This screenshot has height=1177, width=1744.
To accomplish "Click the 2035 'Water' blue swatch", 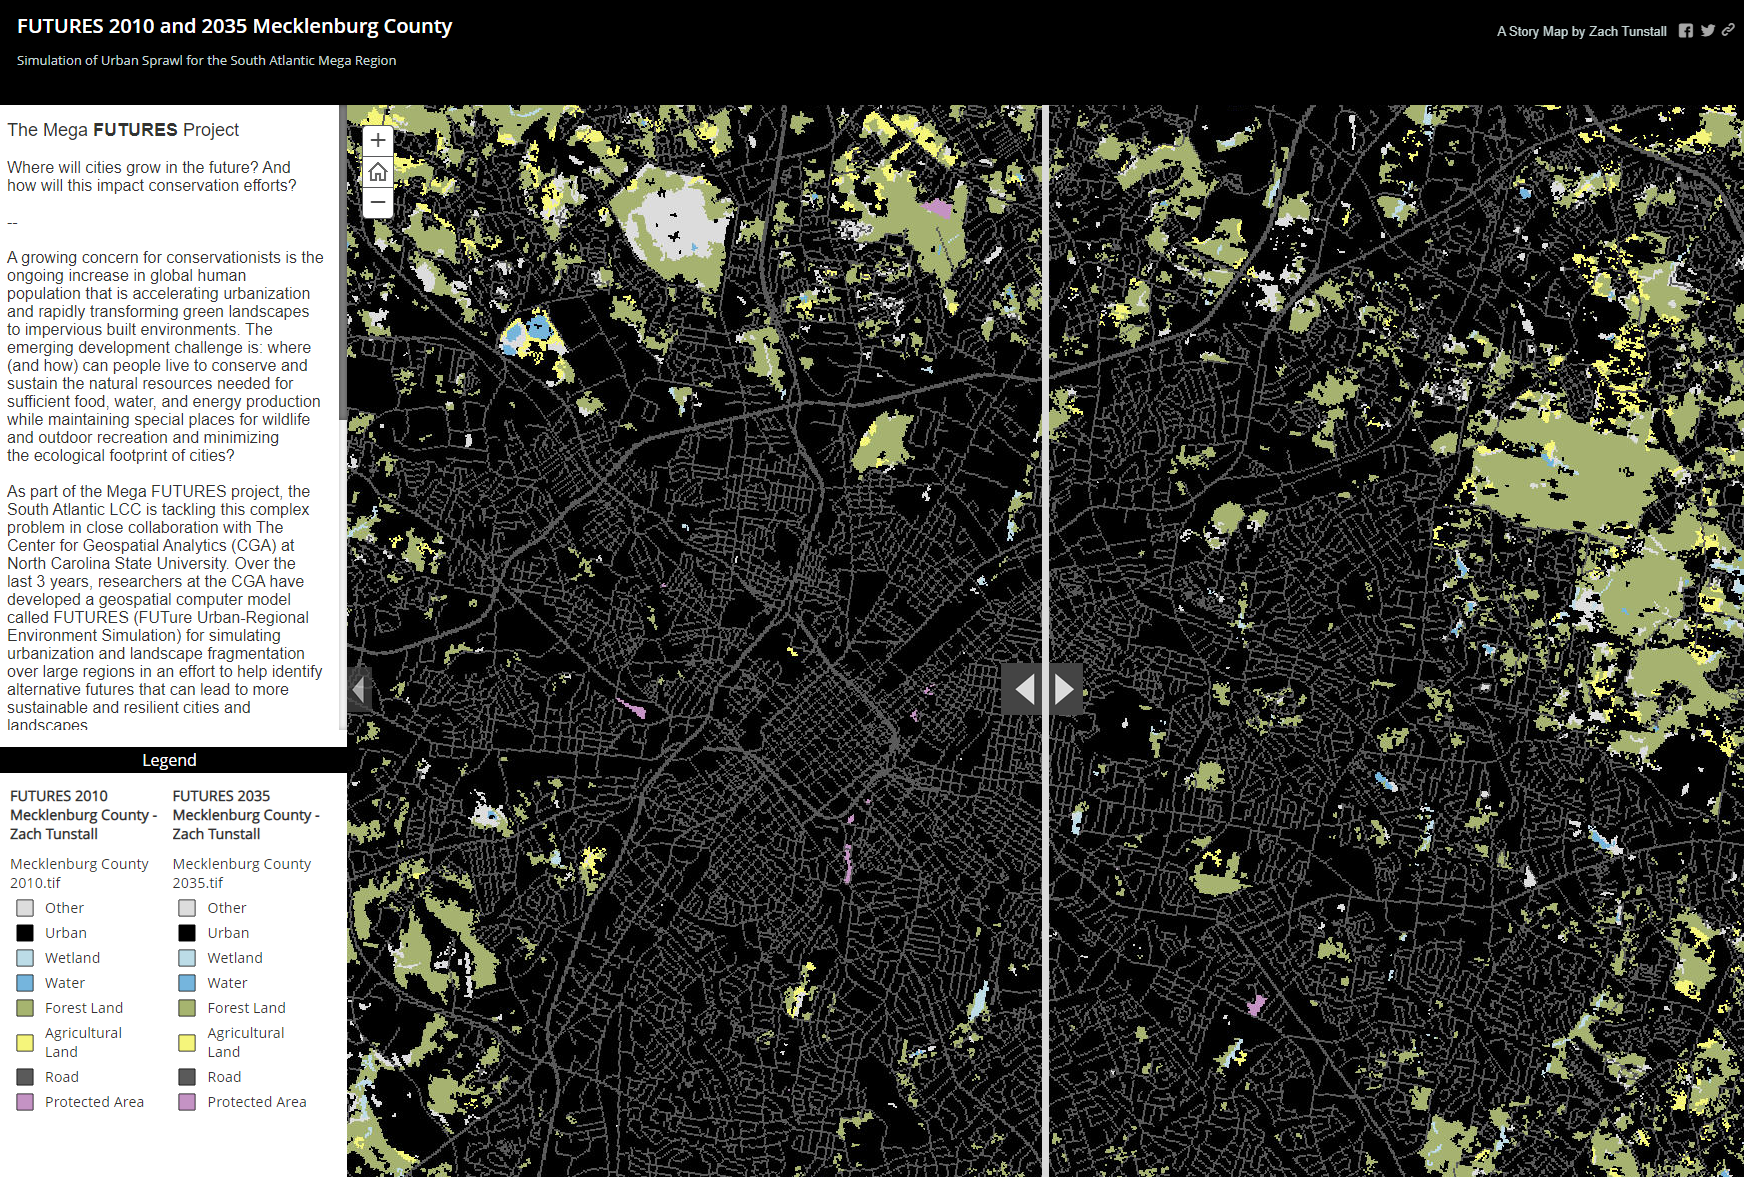I will point(187,983).
